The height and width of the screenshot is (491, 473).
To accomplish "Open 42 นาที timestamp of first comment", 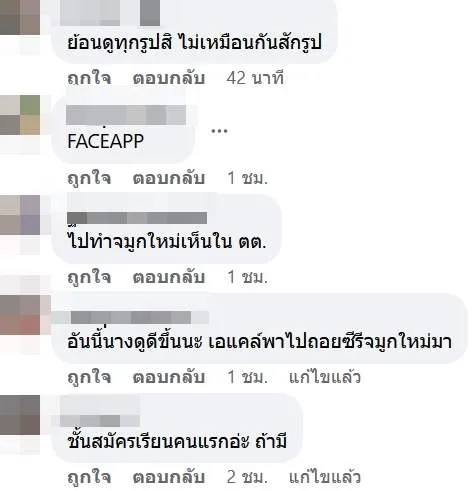I will tap(255, 78).
